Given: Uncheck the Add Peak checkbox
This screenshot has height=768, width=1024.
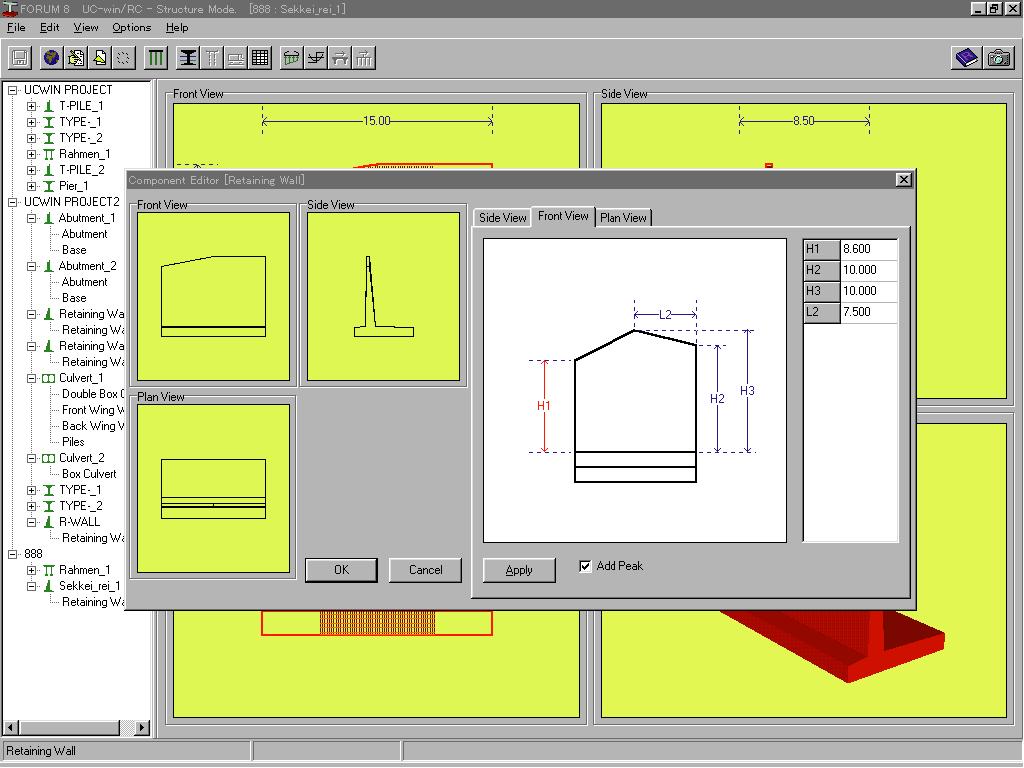Looking at the screenshot, I should pyautogui.click(x=586, y=566).
